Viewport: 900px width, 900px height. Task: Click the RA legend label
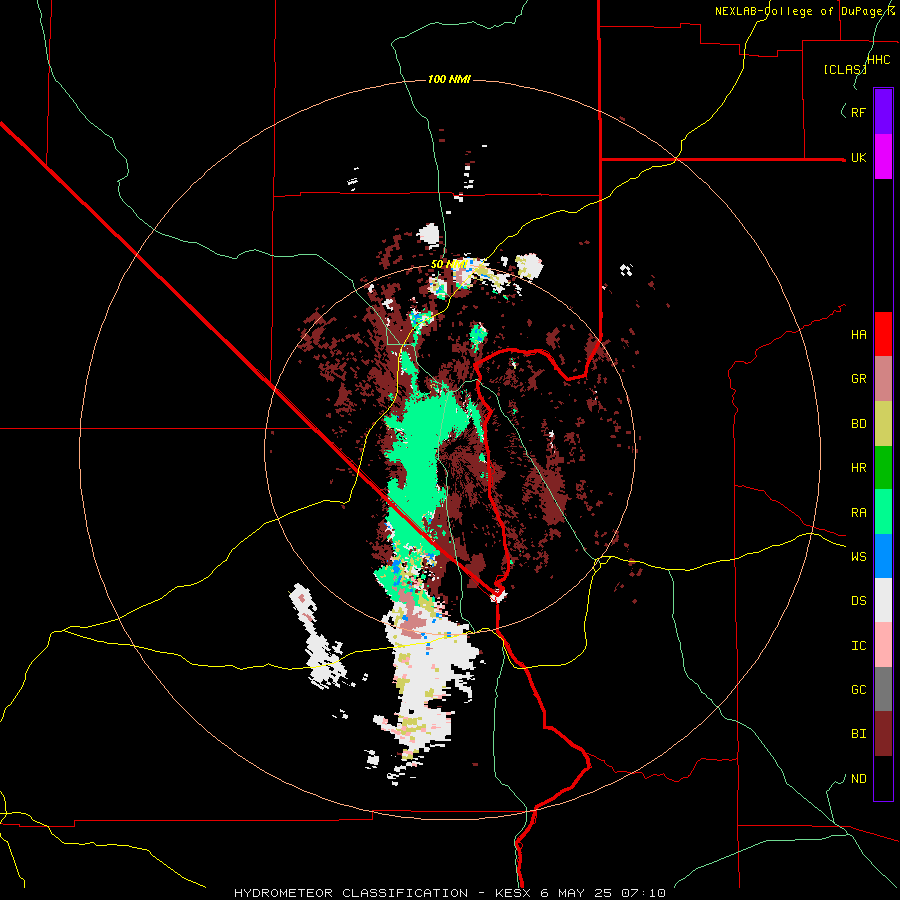[858, 513]
